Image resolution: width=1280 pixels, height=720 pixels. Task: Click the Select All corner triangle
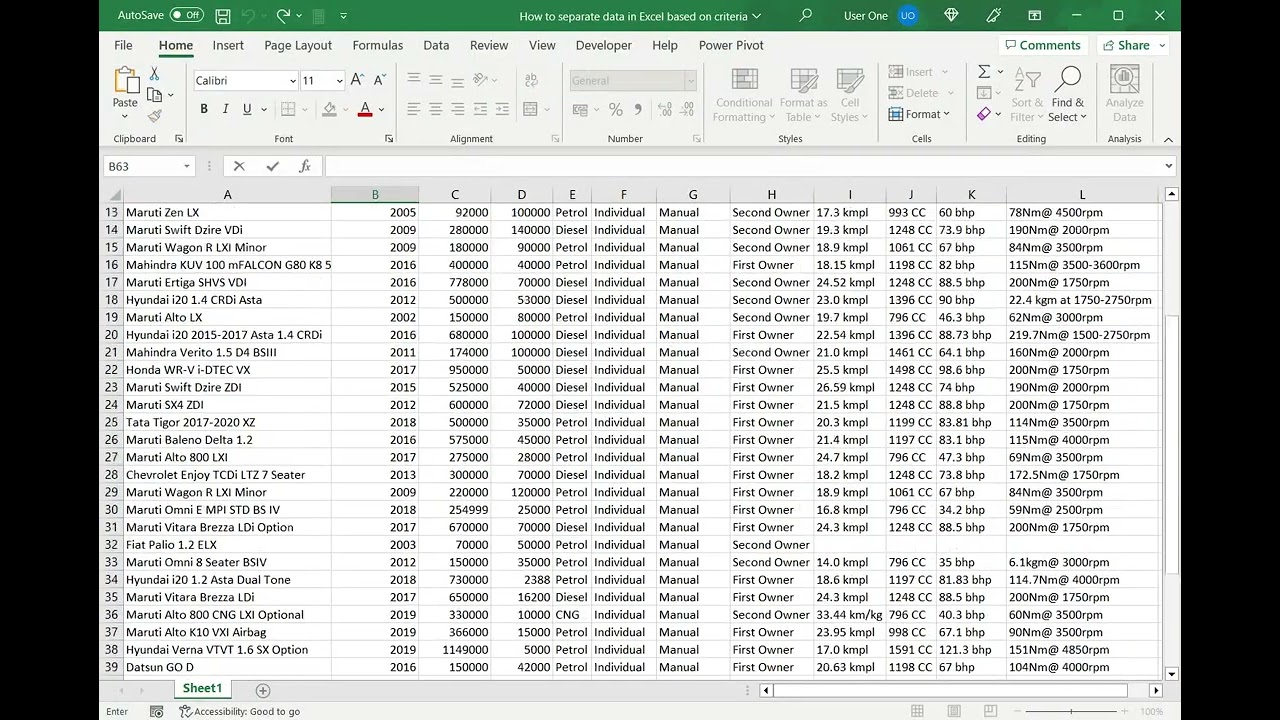[113, 195]
